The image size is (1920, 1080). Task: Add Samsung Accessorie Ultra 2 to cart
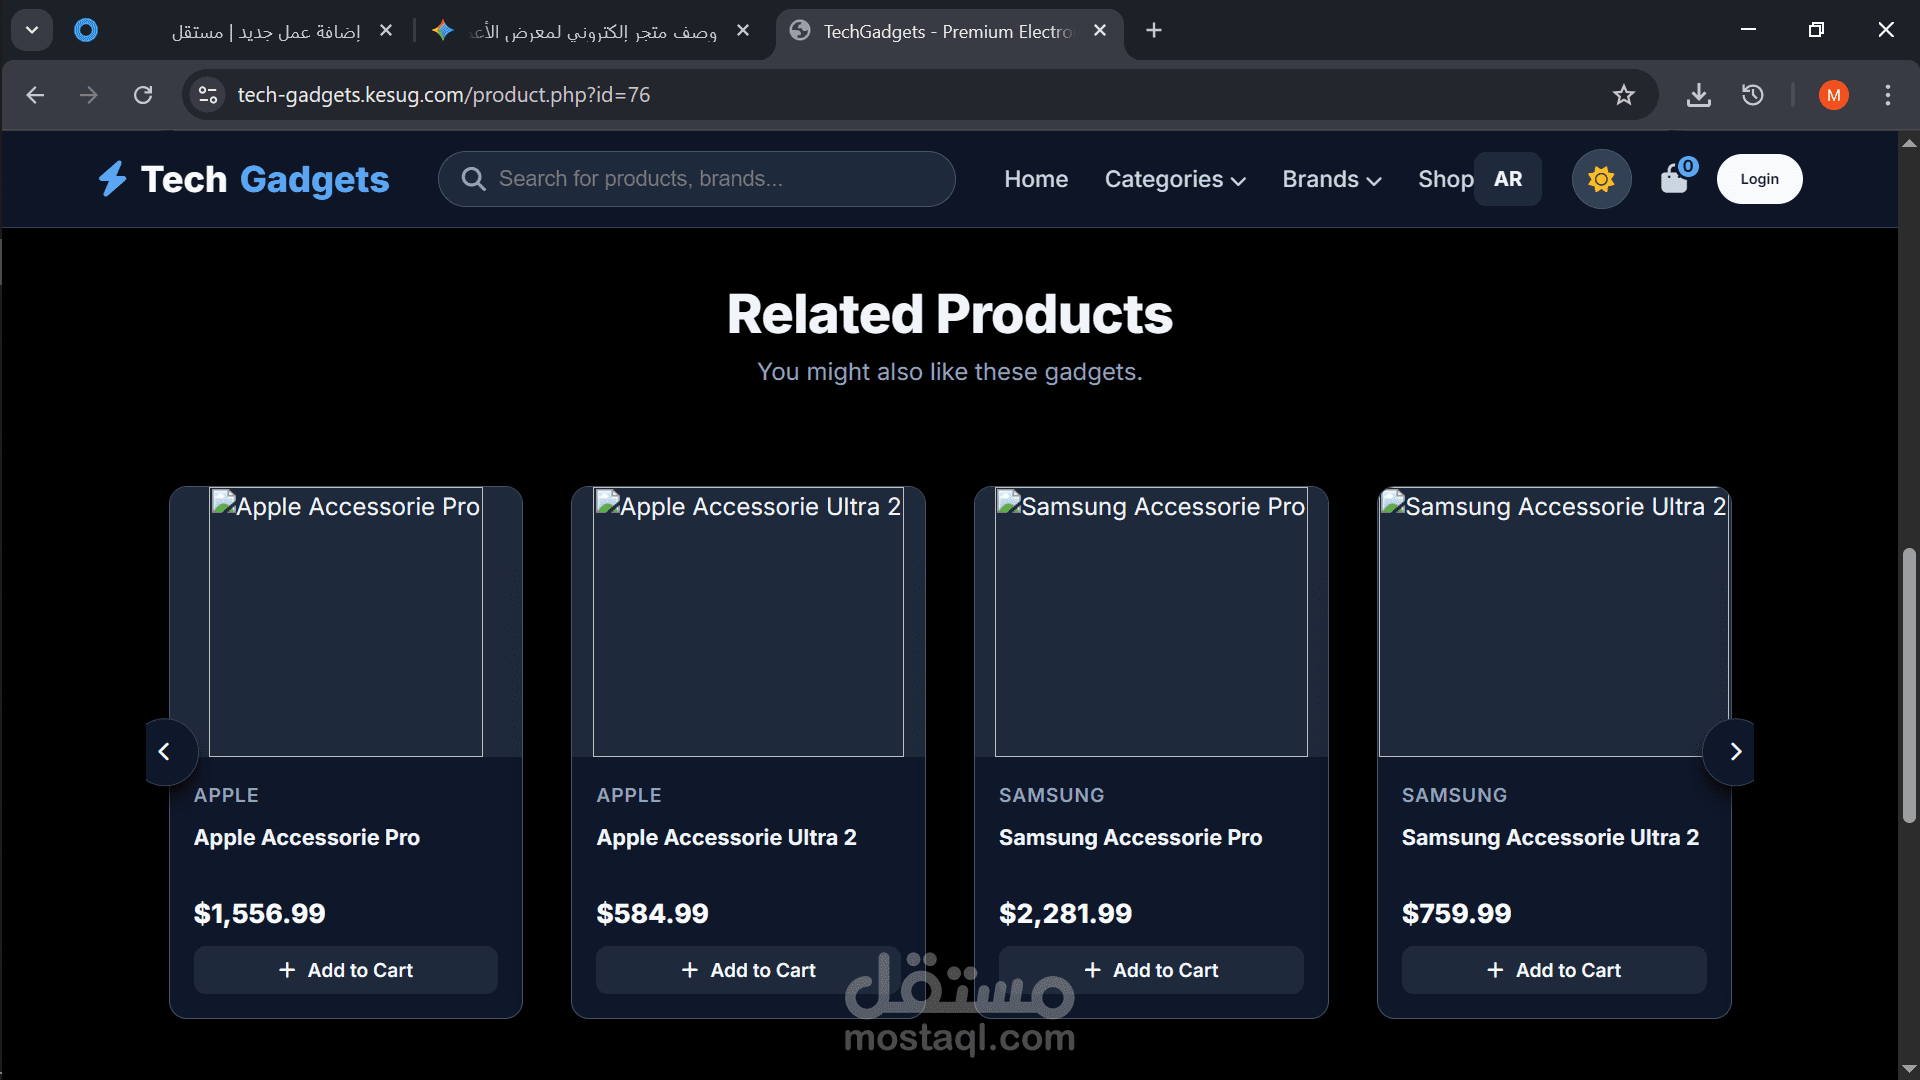(x=1553, y=970)
